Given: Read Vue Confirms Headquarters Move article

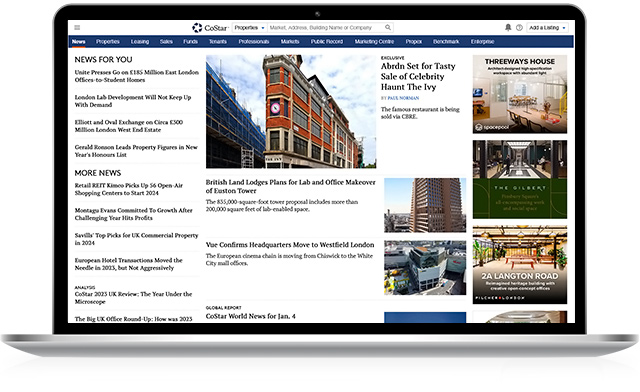Looking at the screenshot, I should pyautogui.click(x=290, y=245).
